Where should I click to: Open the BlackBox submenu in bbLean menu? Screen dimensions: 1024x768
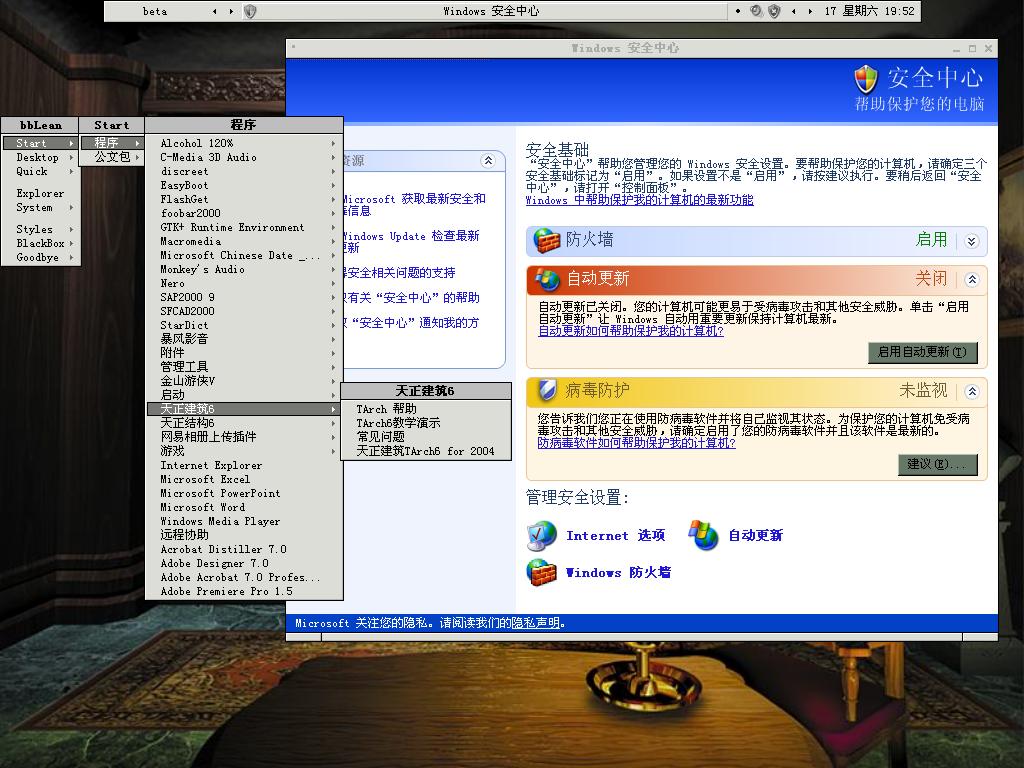tap(40, 244)
